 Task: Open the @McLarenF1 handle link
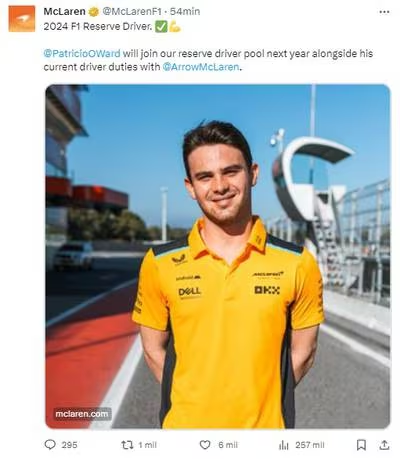click(131, 11)
